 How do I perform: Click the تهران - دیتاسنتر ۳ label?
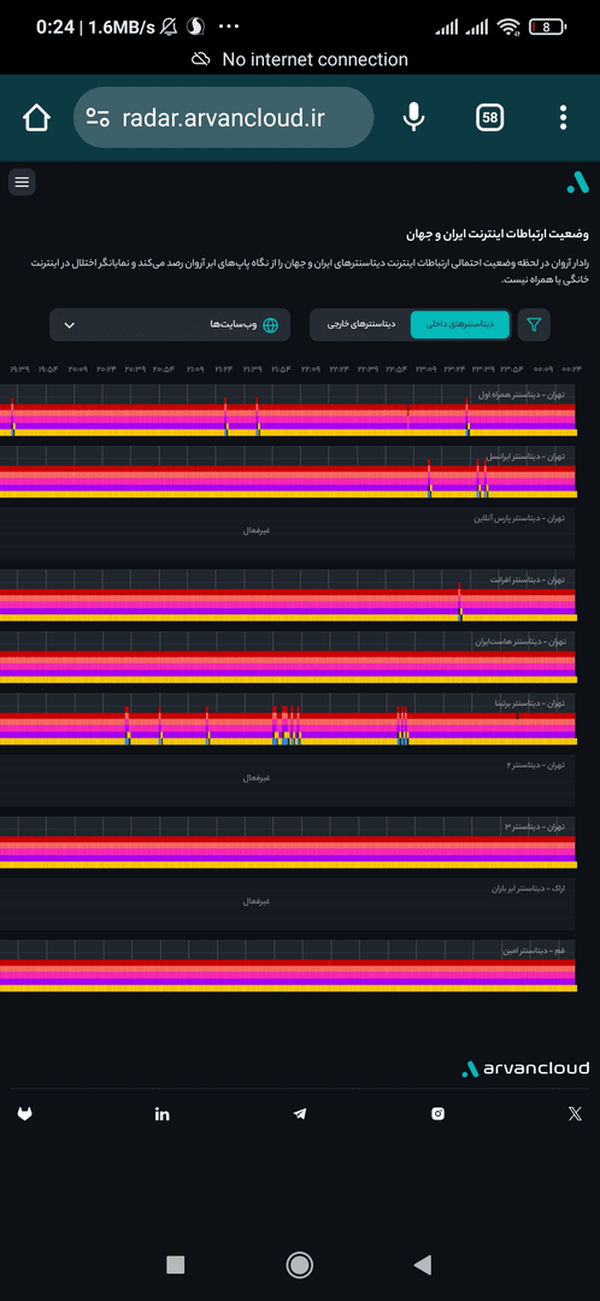coord(535,827)
